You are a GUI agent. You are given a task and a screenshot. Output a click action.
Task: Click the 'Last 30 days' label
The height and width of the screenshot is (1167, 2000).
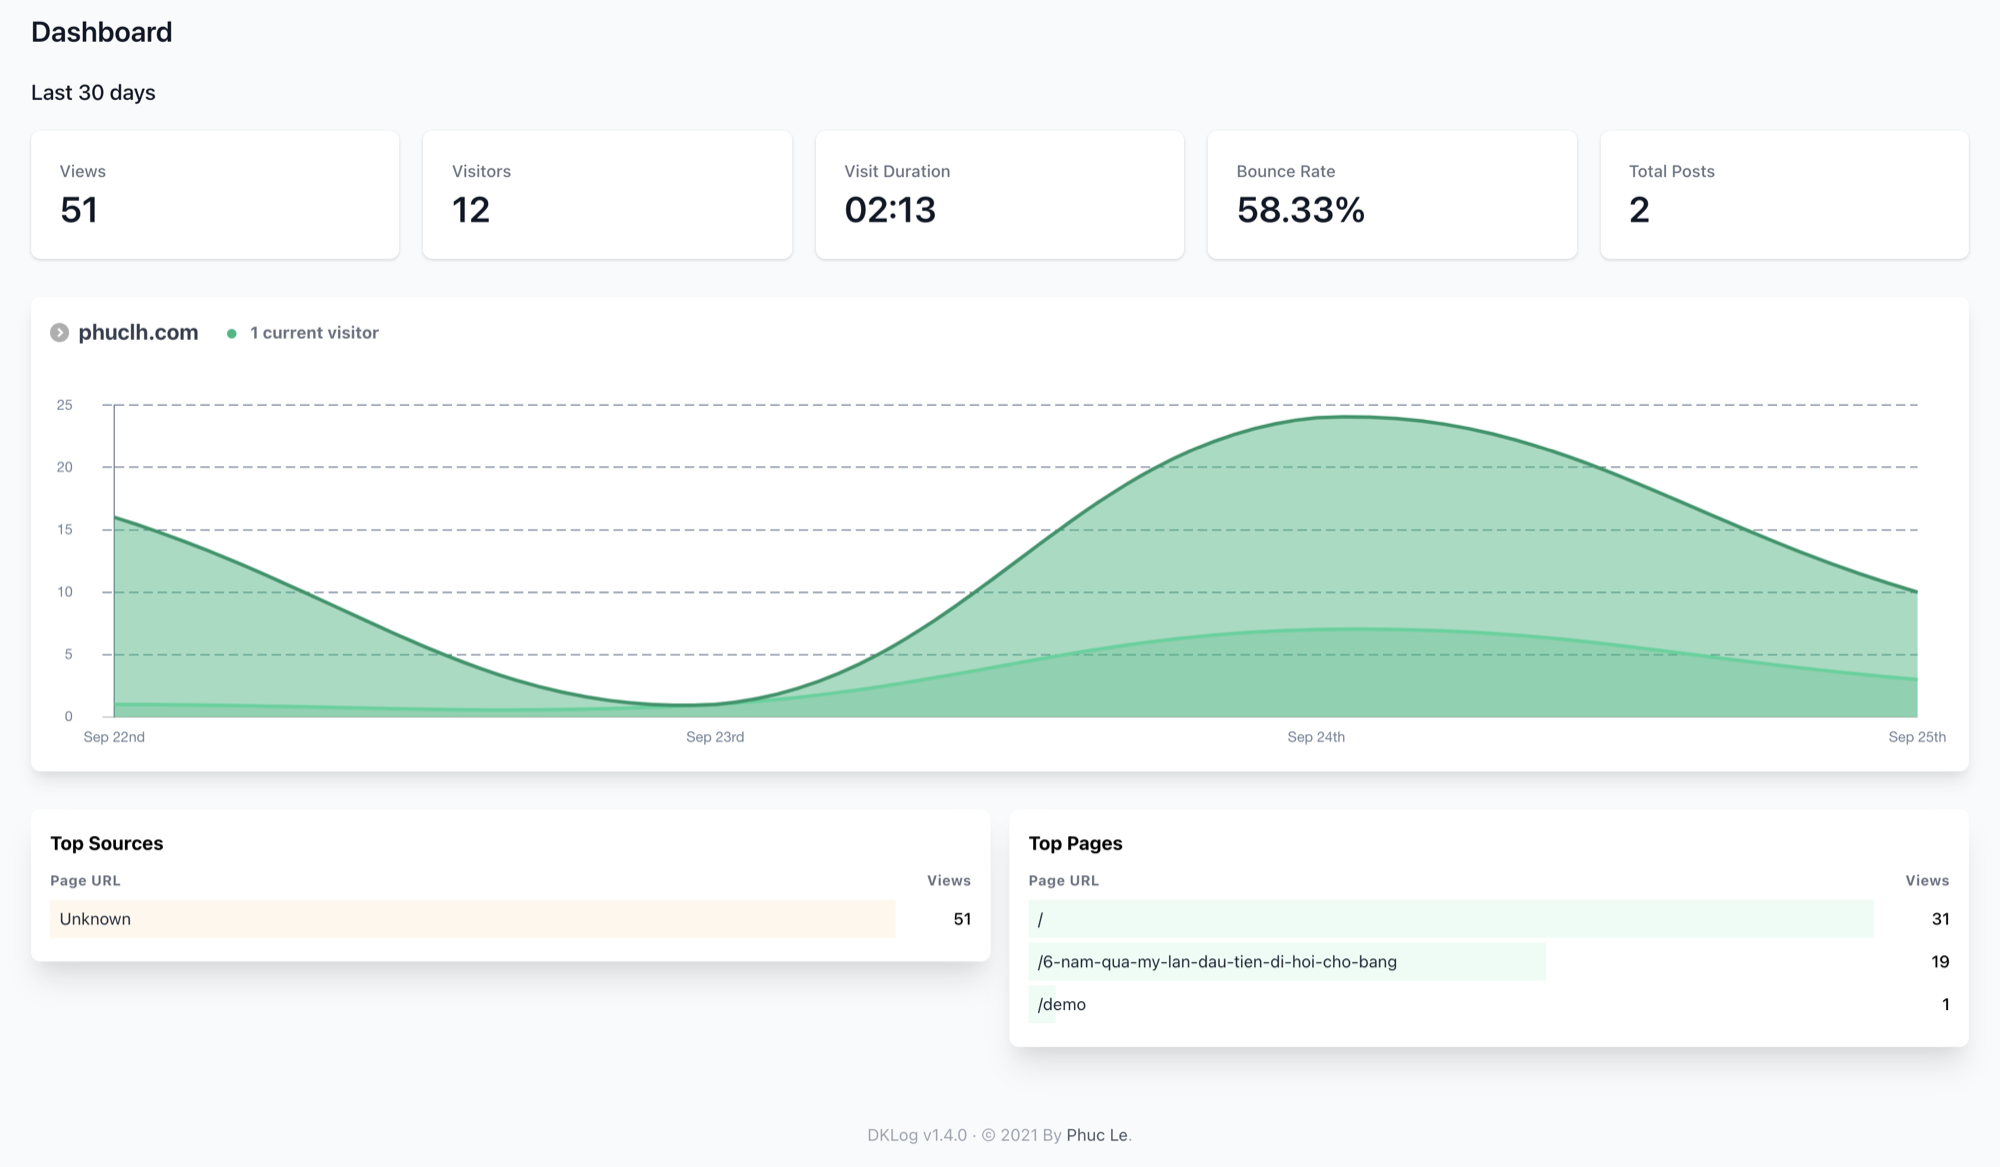click(x=93, y=93)
